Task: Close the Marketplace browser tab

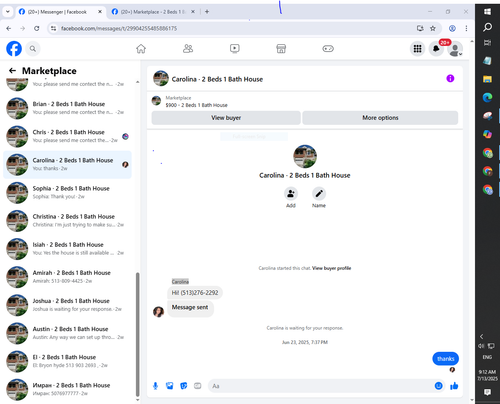Action: [193, 12]
